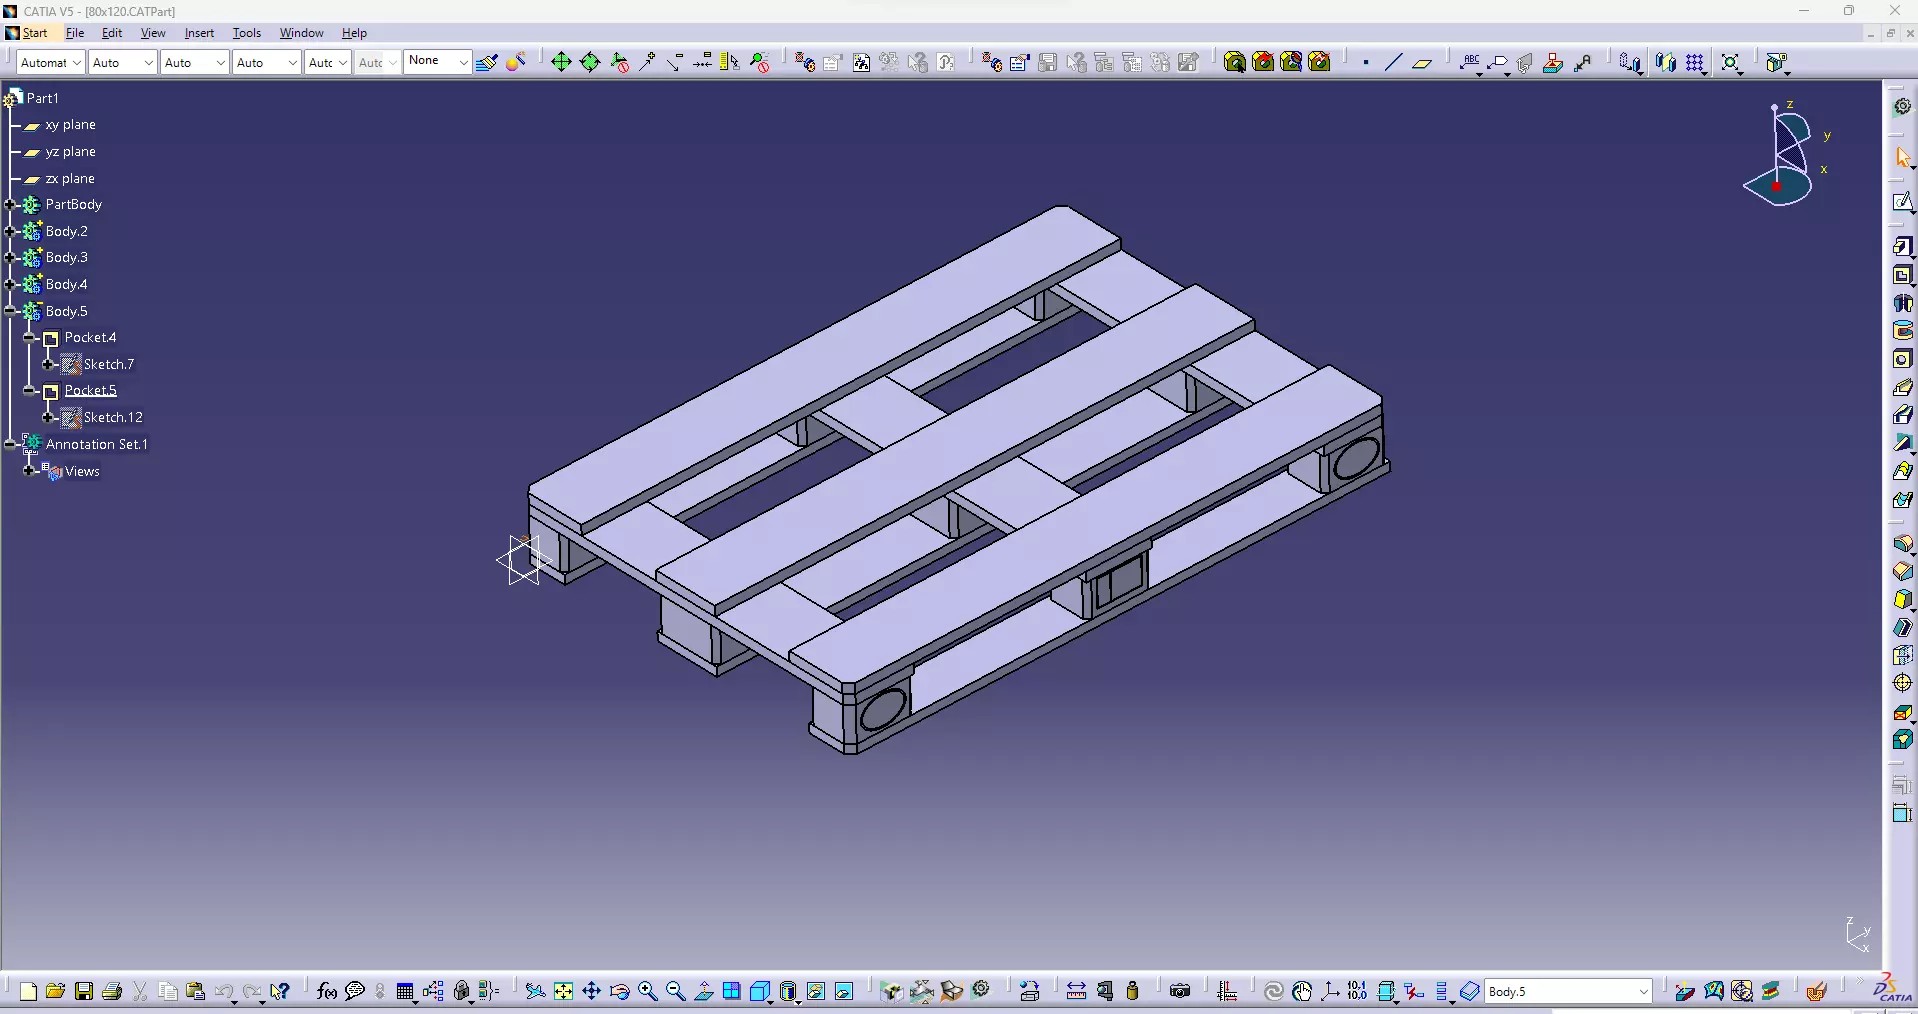Open the Window menu
Viewport: 1918px width, 1014px height.
pyautogui.click(x=302, y=33)
